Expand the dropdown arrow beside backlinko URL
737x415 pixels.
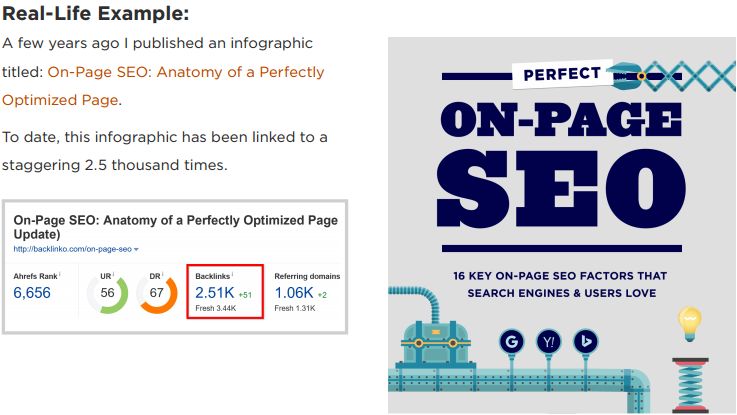[136, 250]
